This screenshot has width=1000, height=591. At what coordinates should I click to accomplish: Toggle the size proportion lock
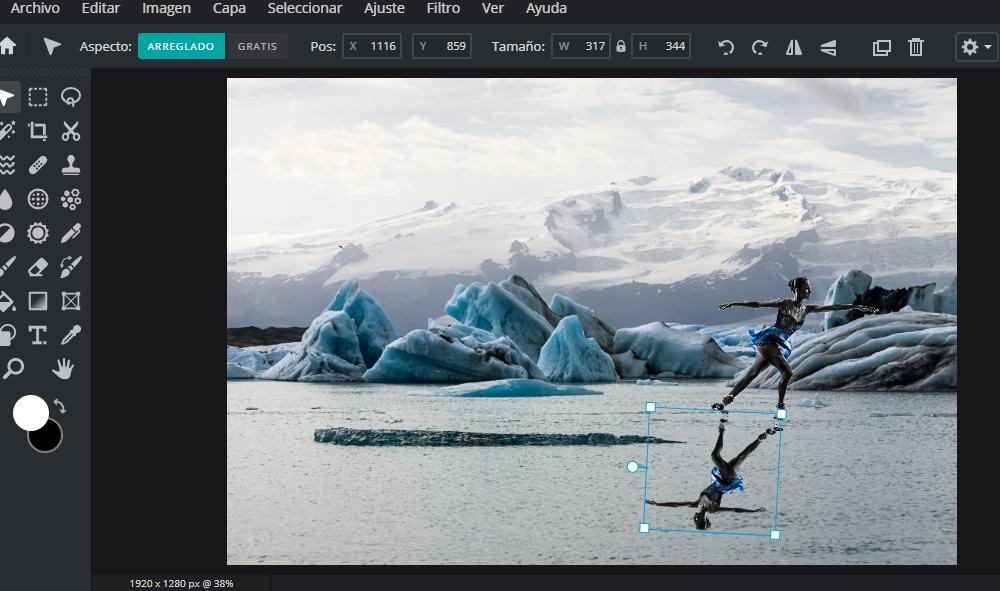click(621, 47)
